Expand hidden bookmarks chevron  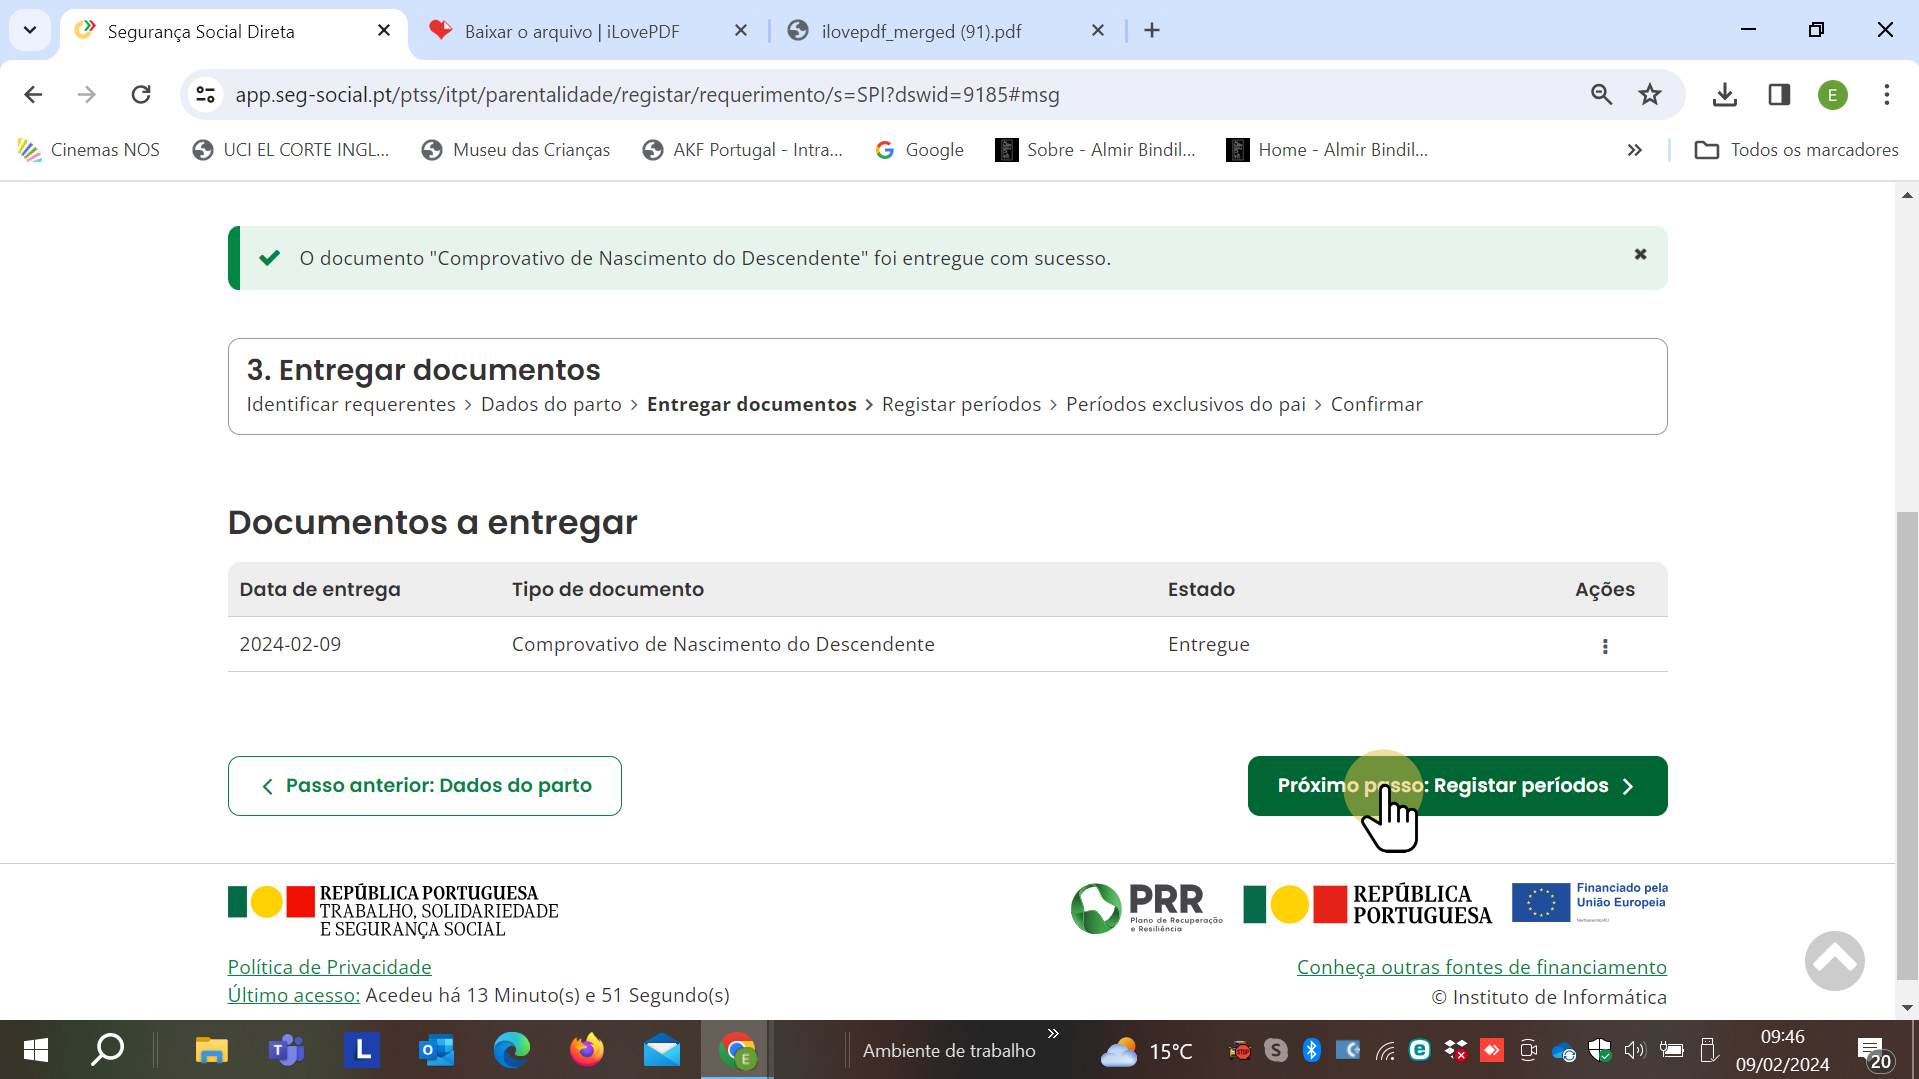[1634, 150]
